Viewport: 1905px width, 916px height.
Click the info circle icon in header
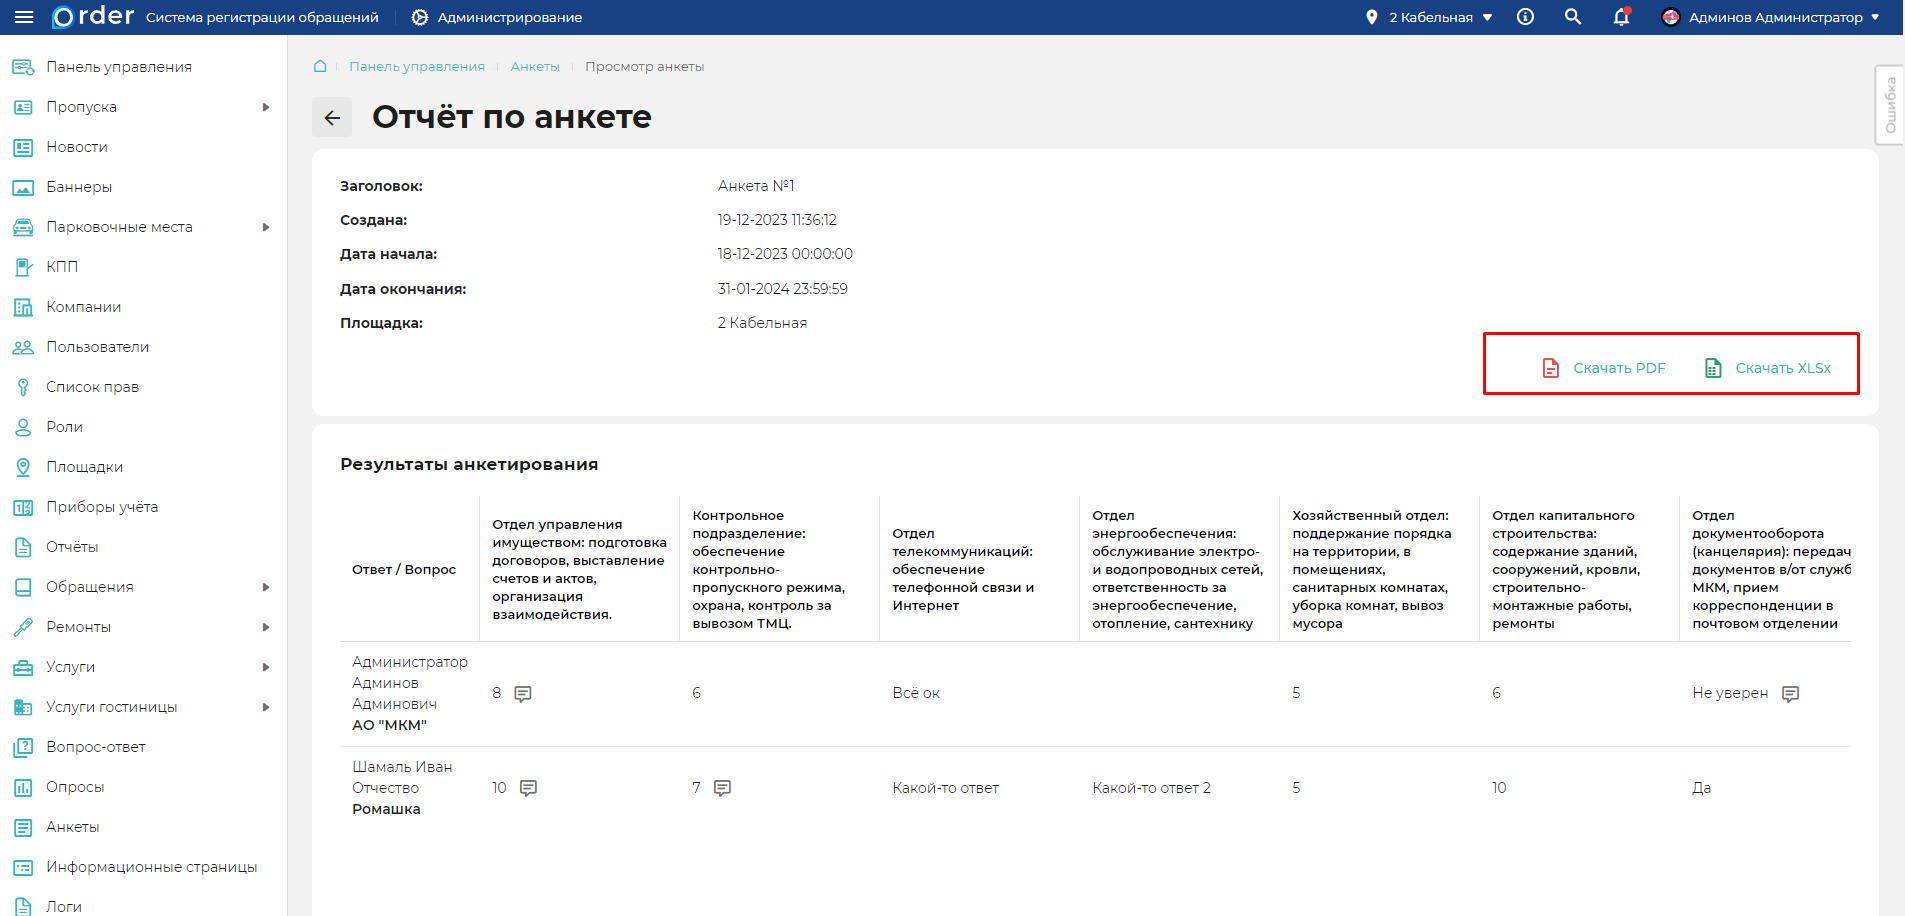pos(1525,17)
